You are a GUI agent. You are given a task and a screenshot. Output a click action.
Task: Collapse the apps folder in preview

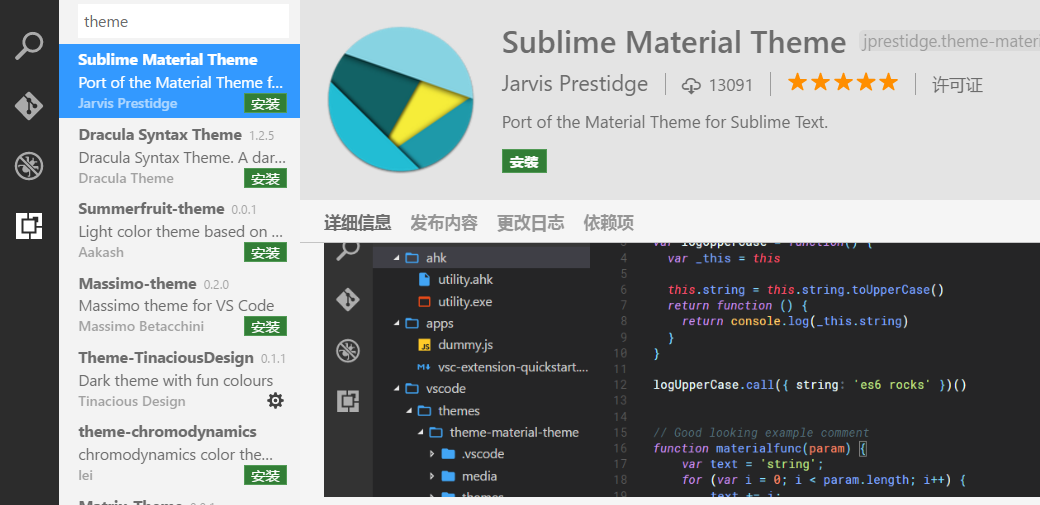tap(397, 323)
